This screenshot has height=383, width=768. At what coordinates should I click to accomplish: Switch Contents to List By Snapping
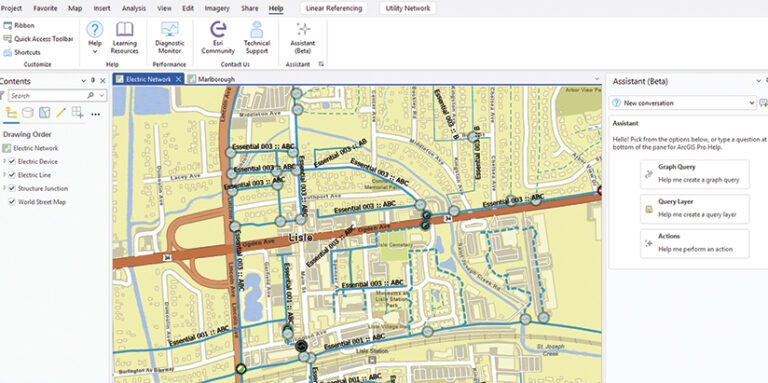click(x=77, y=113)
